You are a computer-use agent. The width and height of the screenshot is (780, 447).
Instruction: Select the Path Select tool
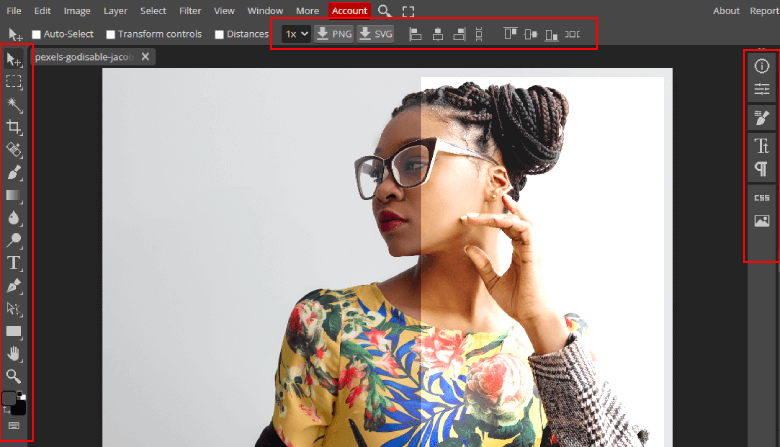click(x=14, y=309)
